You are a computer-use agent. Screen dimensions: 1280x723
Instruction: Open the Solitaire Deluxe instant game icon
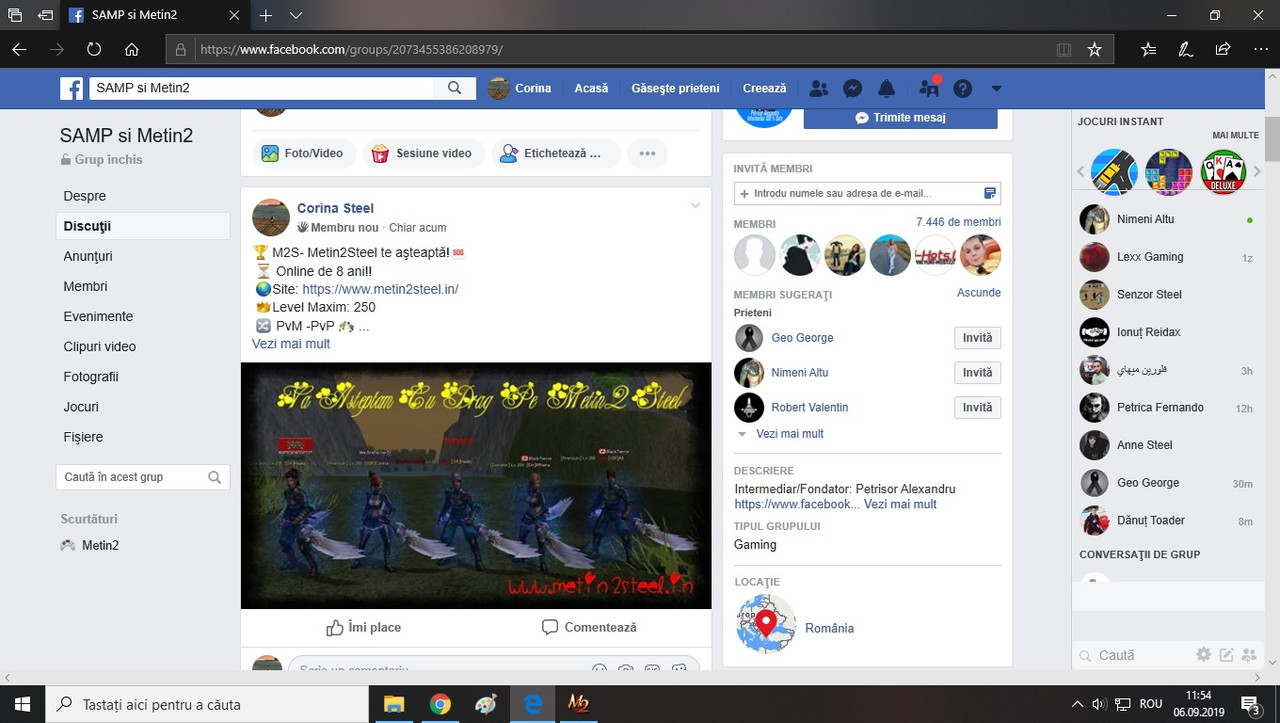pos(1223,171)
